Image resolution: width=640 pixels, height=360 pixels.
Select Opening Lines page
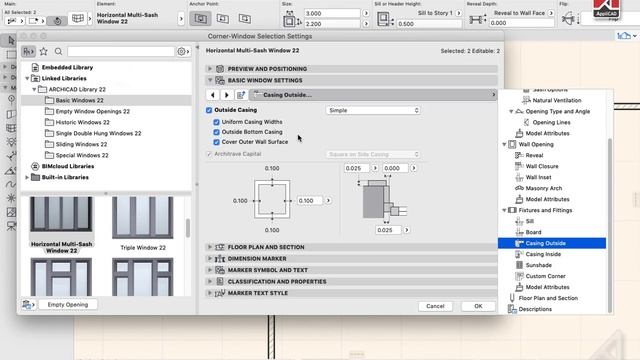pyautogui.click(x=551, y=122)
